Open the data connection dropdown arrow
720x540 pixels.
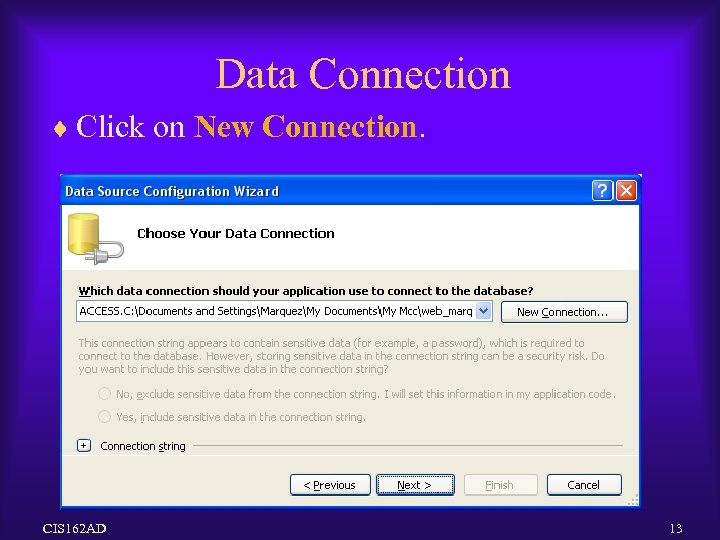click(483, 311)
